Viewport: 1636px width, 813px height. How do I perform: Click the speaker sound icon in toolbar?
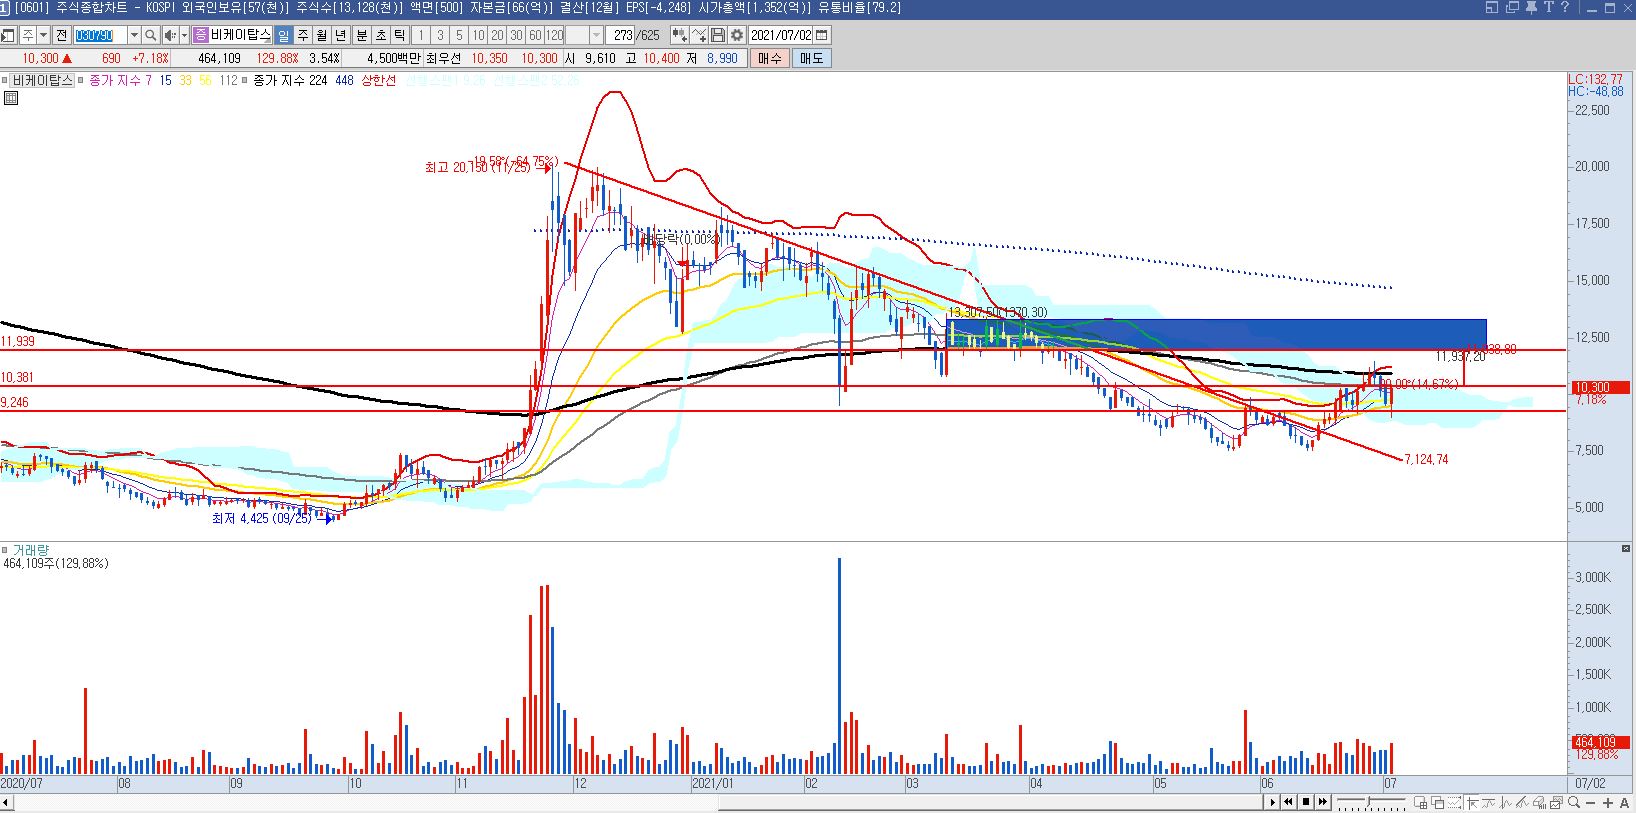170,35
